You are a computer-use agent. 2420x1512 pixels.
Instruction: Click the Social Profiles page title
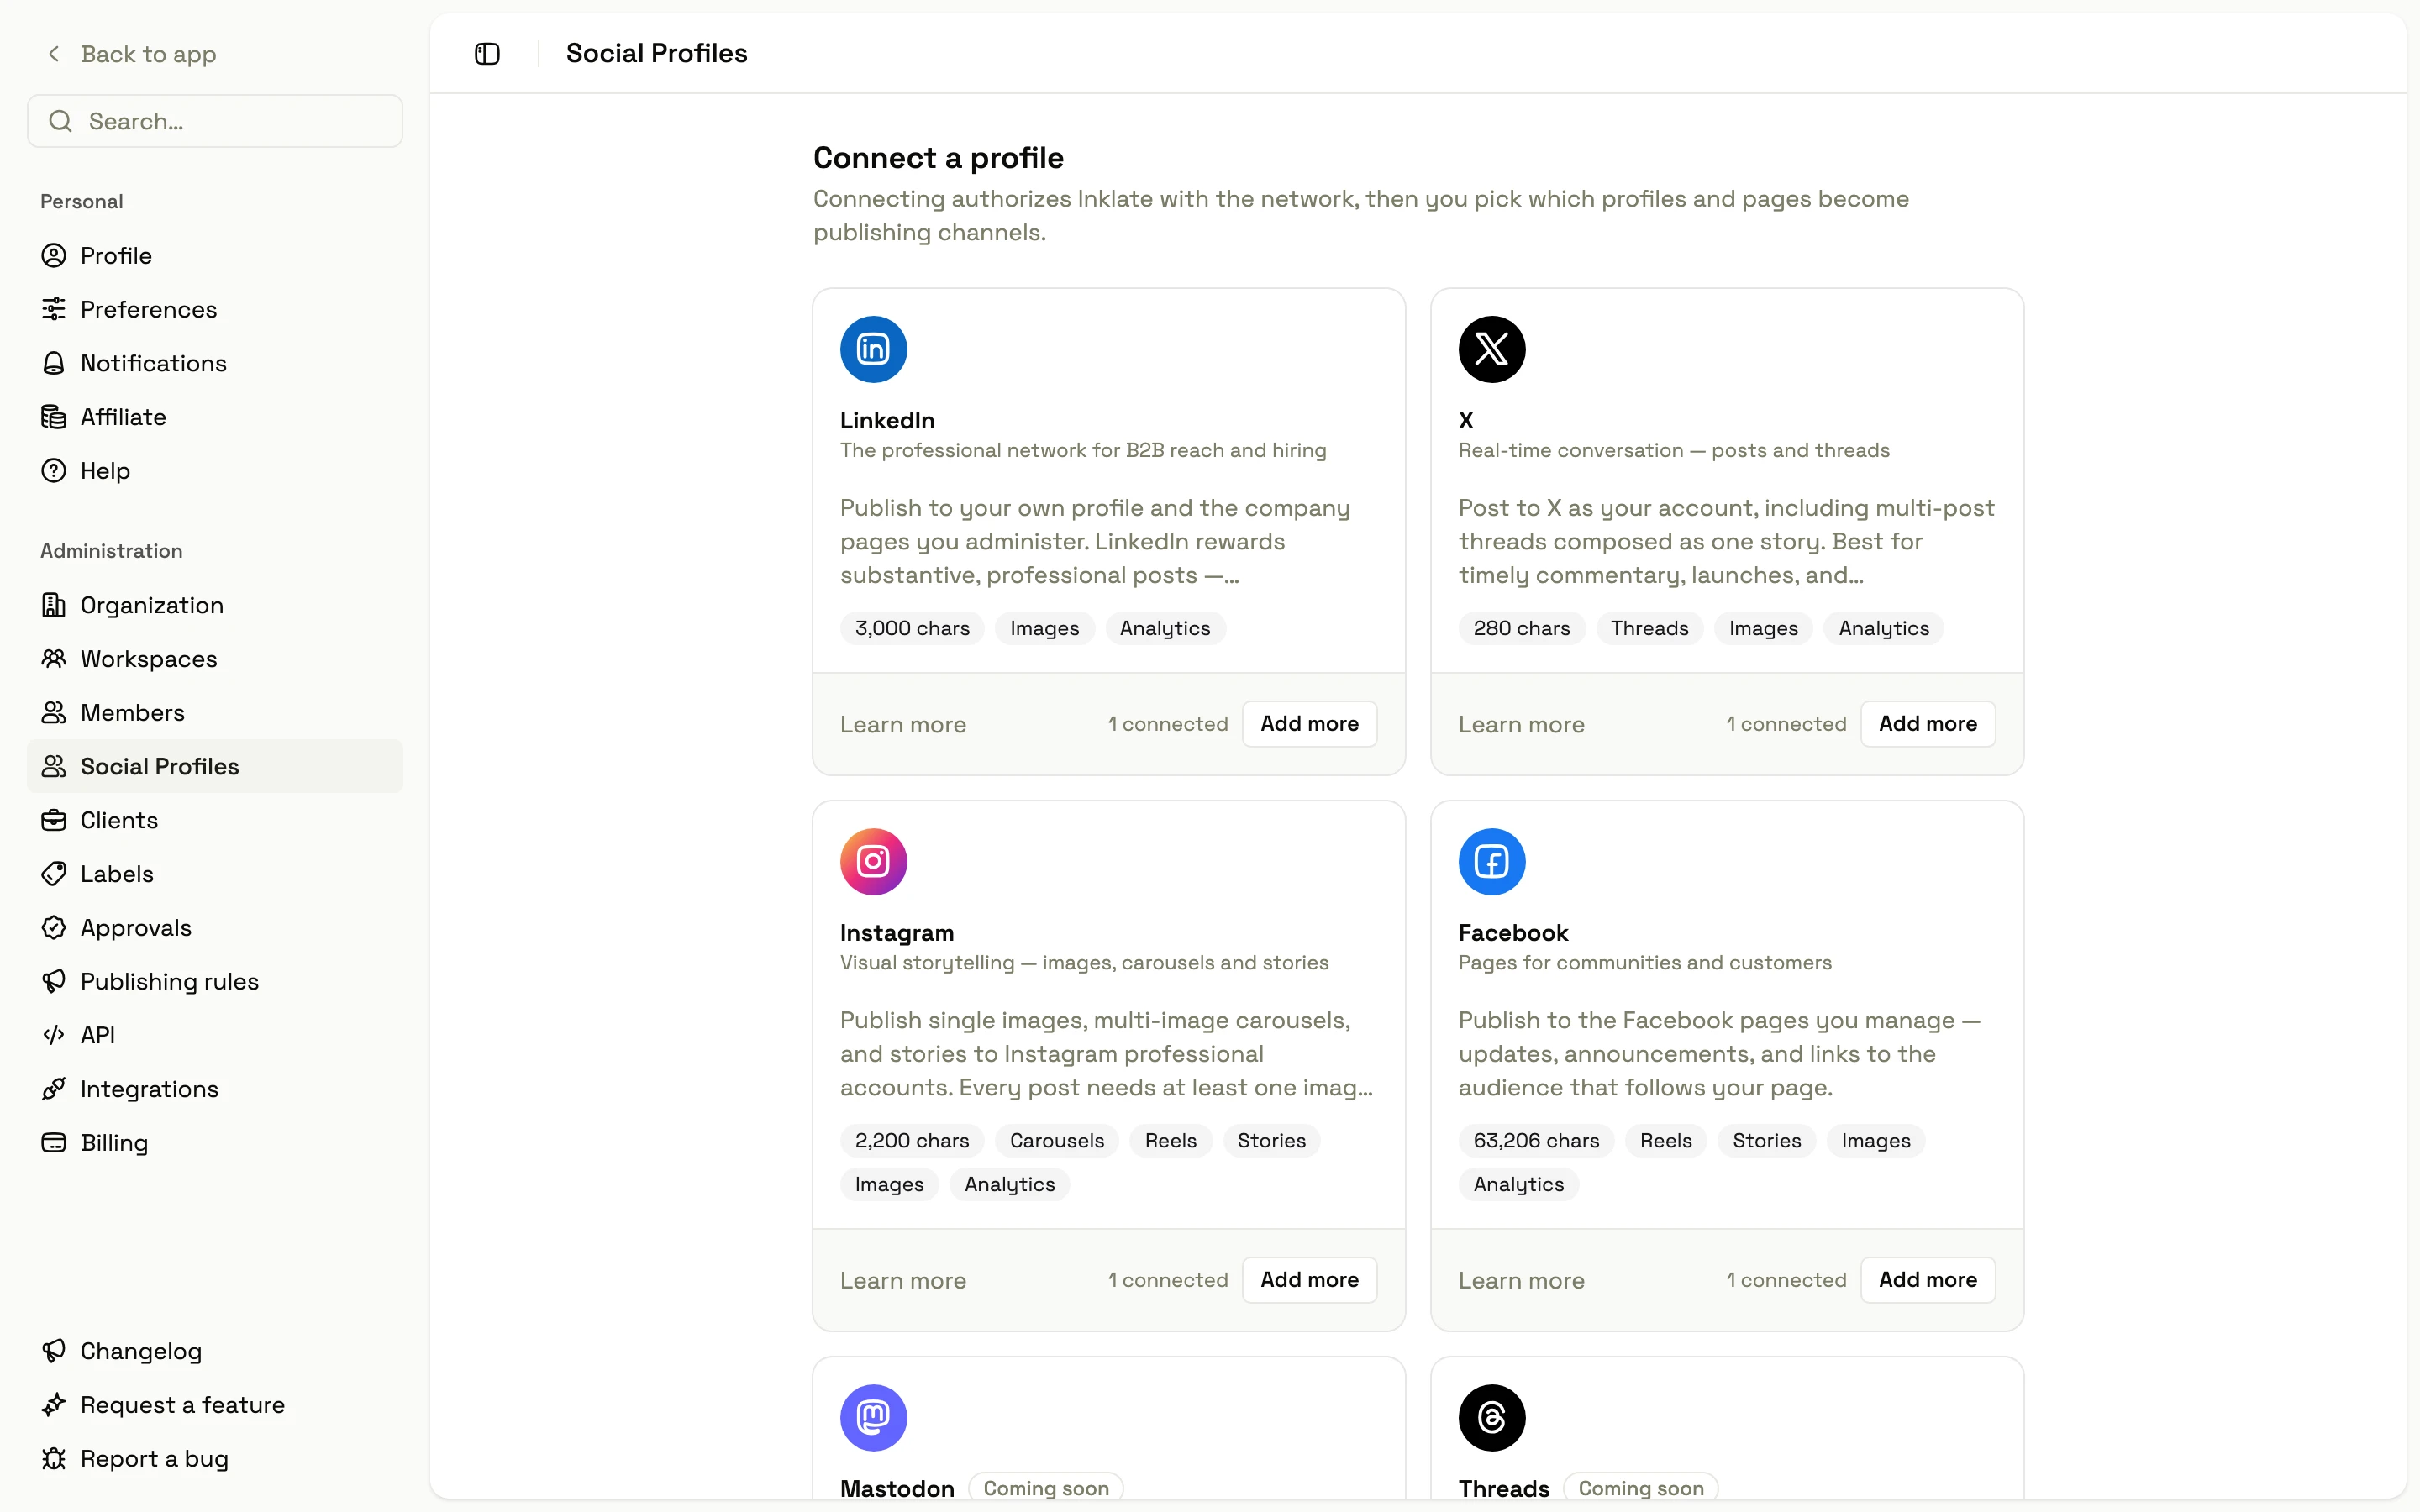coord(657,54)
